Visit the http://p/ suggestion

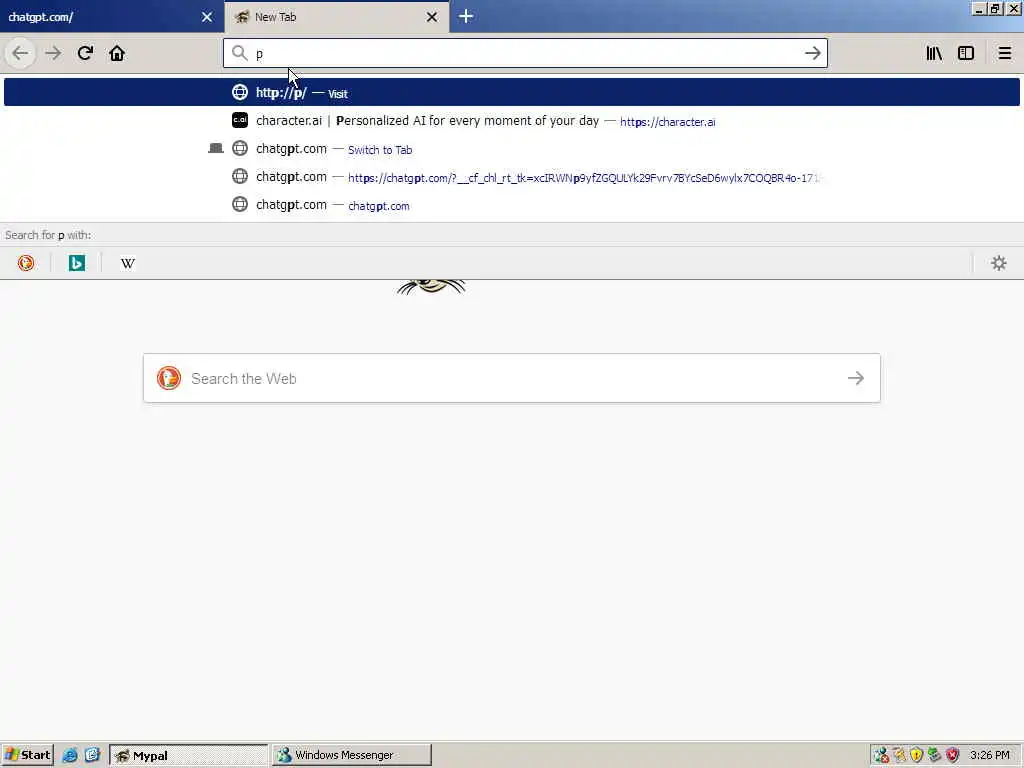point(511,92)
